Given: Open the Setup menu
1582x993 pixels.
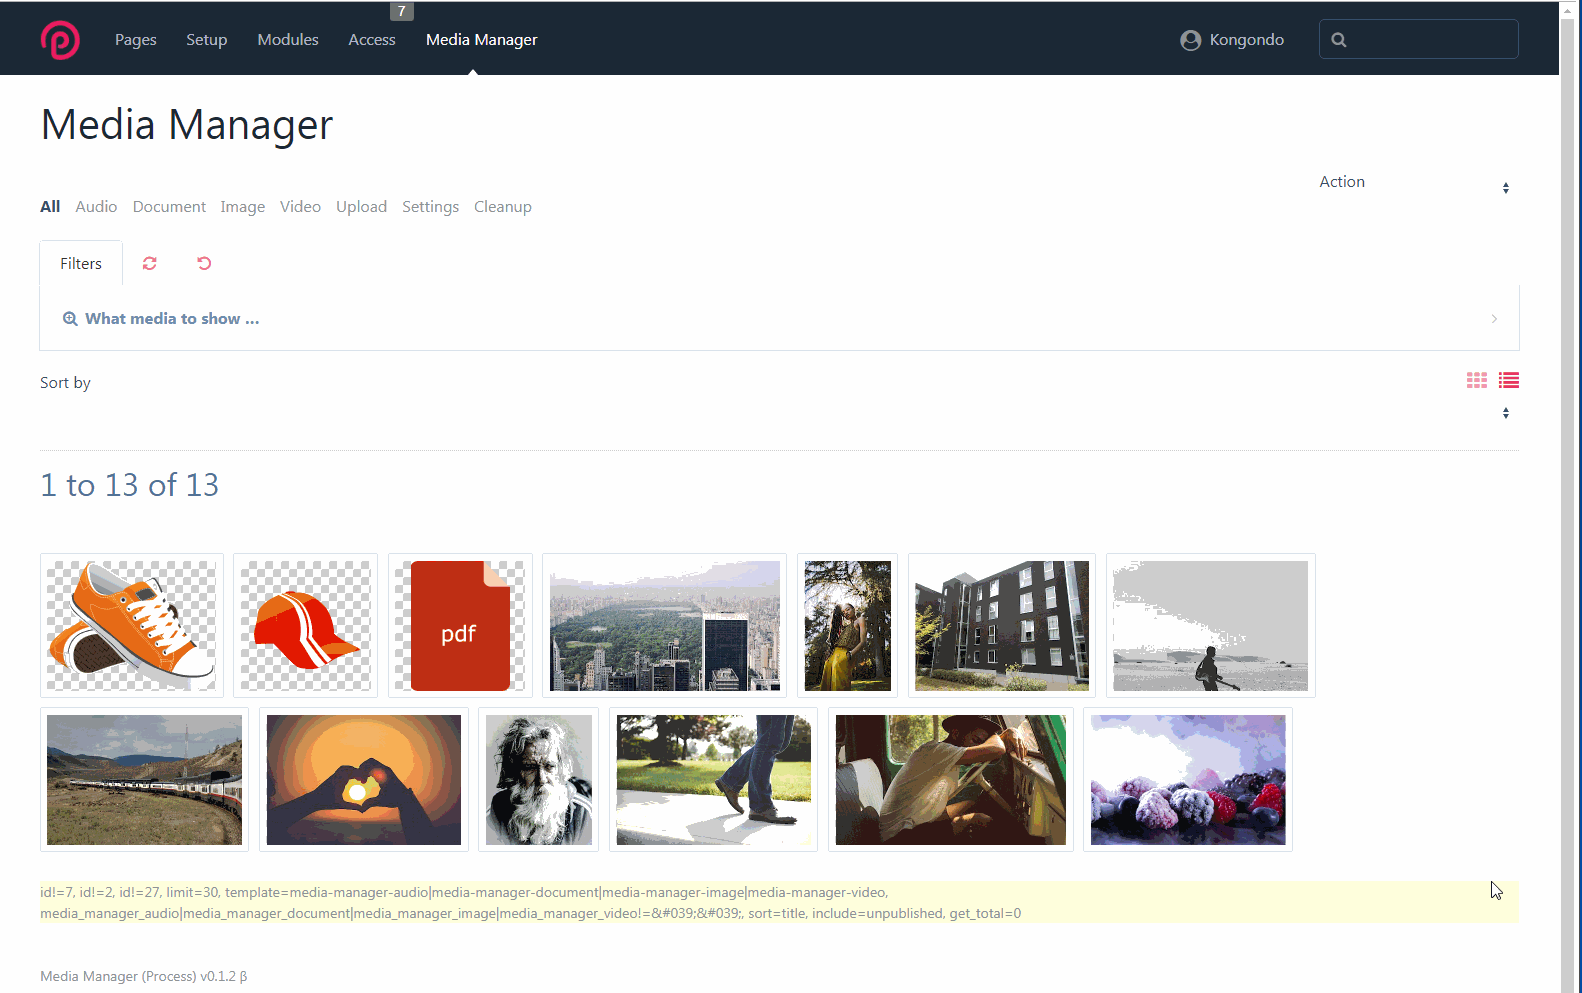Looking at the screenshot, I should 207,40.
